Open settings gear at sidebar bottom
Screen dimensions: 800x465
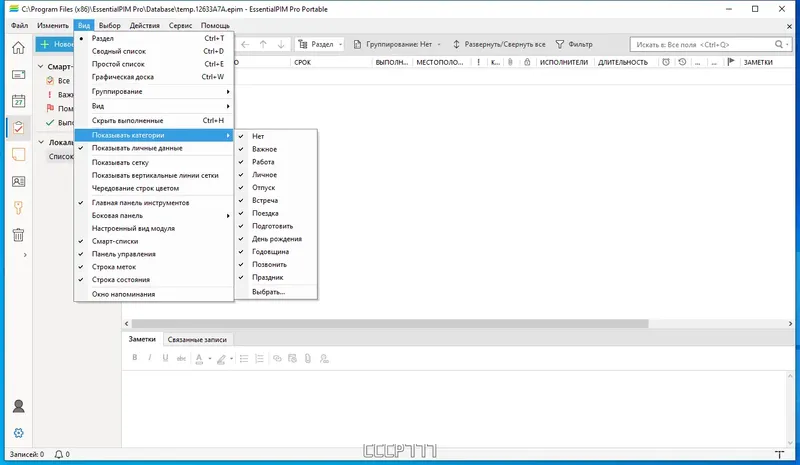pos(18,433)
